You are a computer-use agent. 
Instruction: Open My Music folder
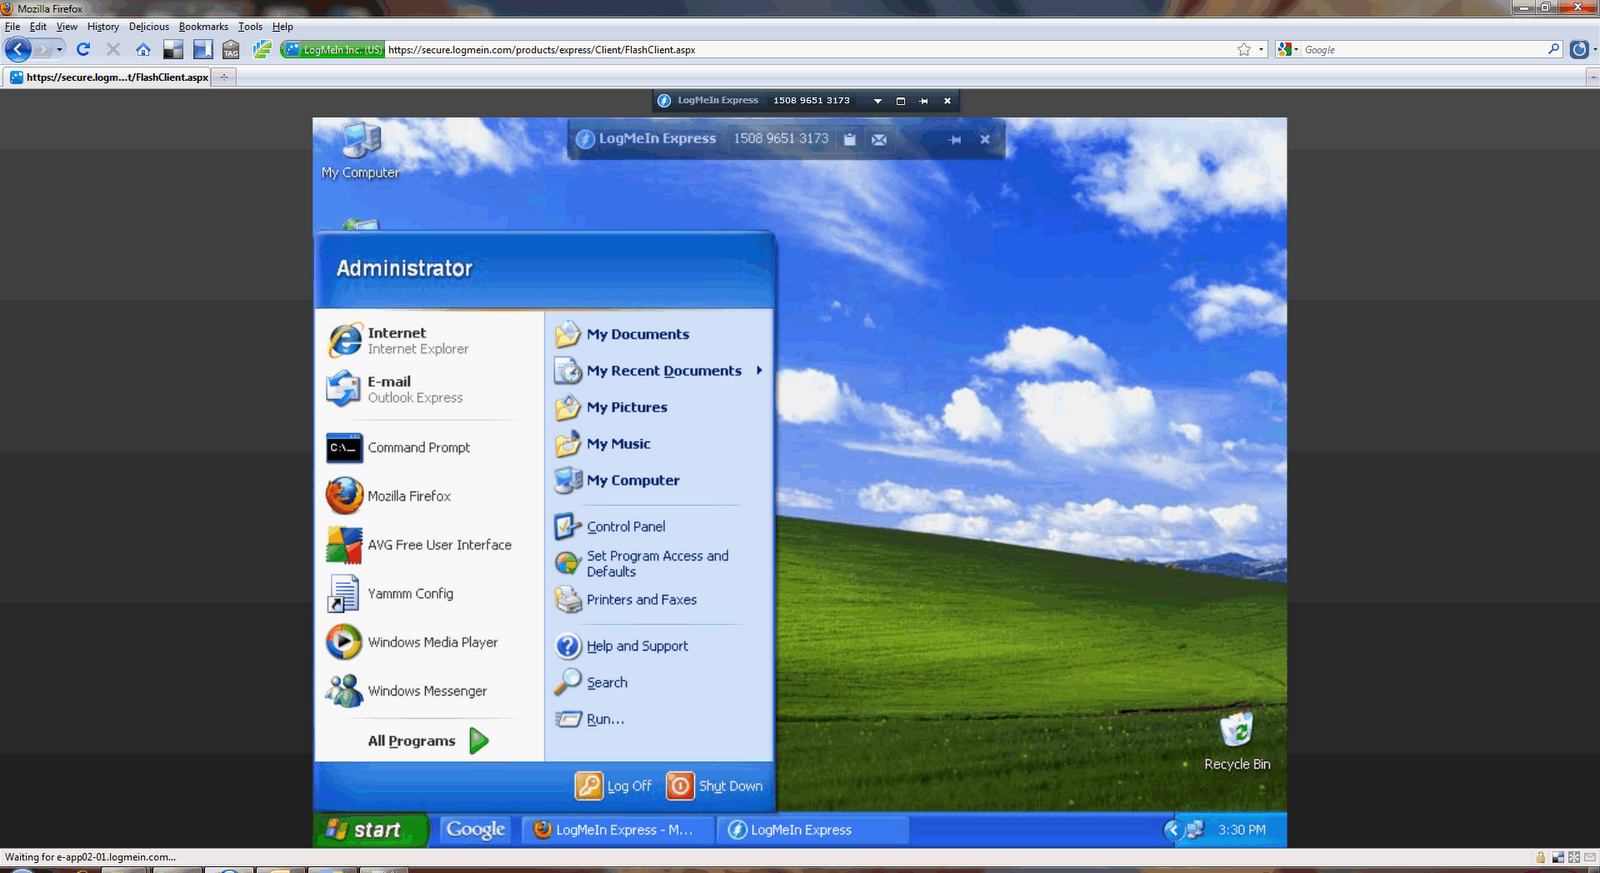coord(603,444)
